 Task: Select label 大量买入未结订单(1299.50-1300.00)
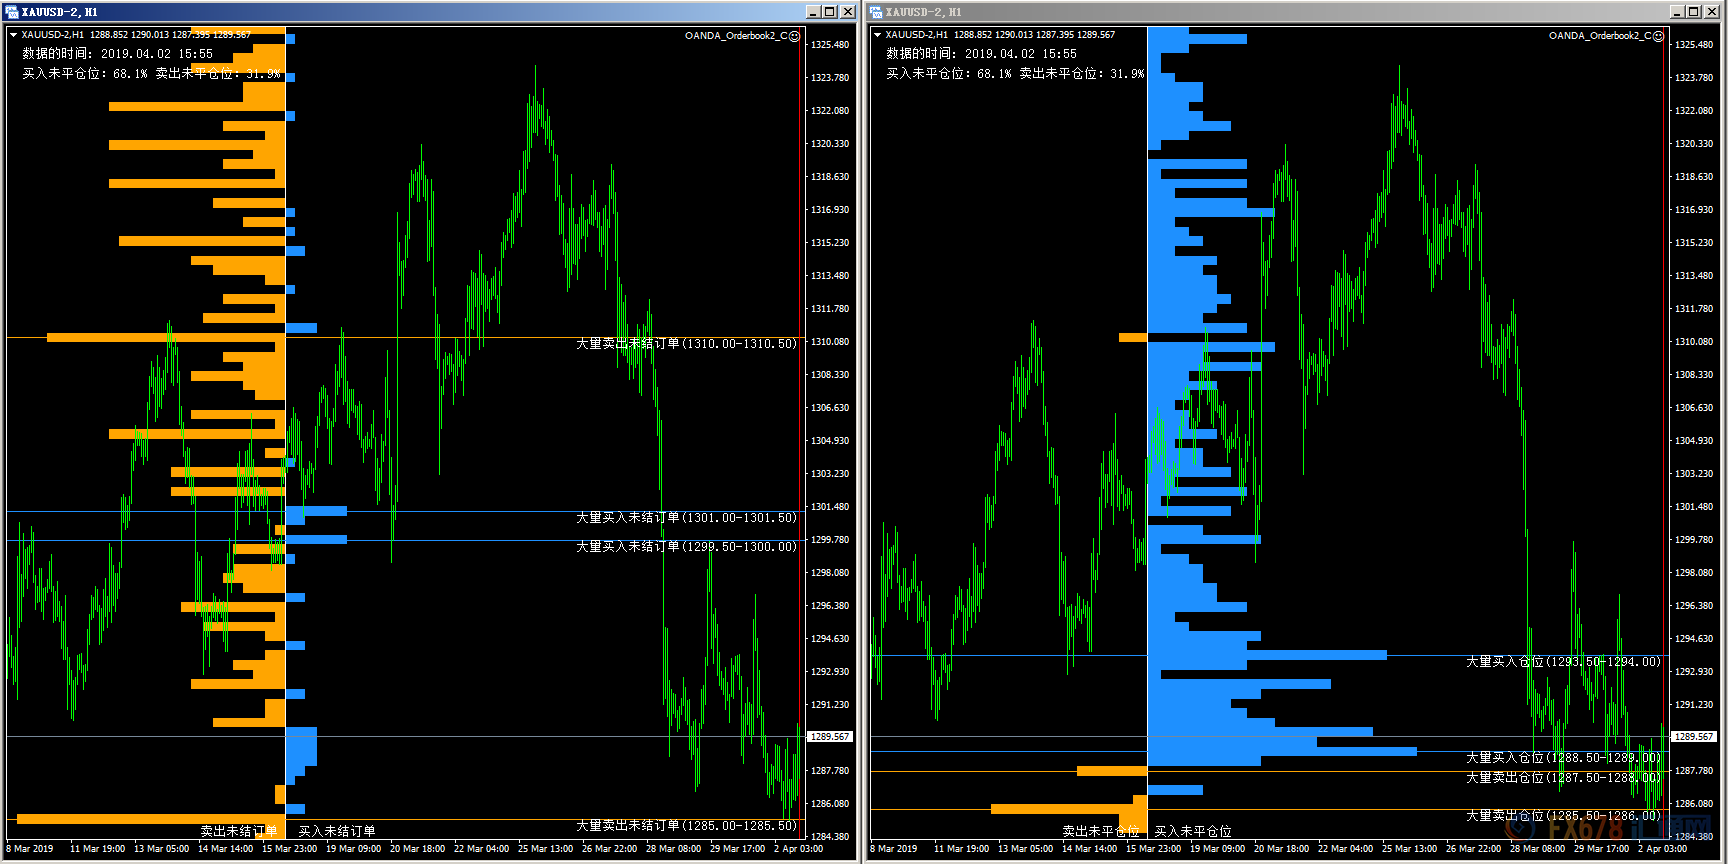(x=686, y=547)
